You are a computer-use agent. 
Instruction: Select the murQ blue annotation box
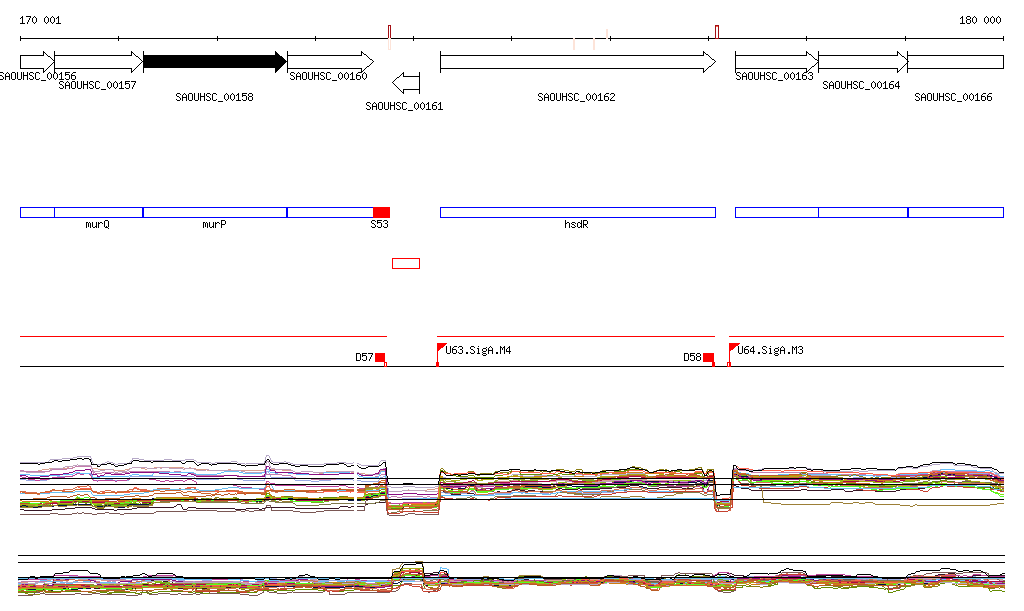point(99,212)
